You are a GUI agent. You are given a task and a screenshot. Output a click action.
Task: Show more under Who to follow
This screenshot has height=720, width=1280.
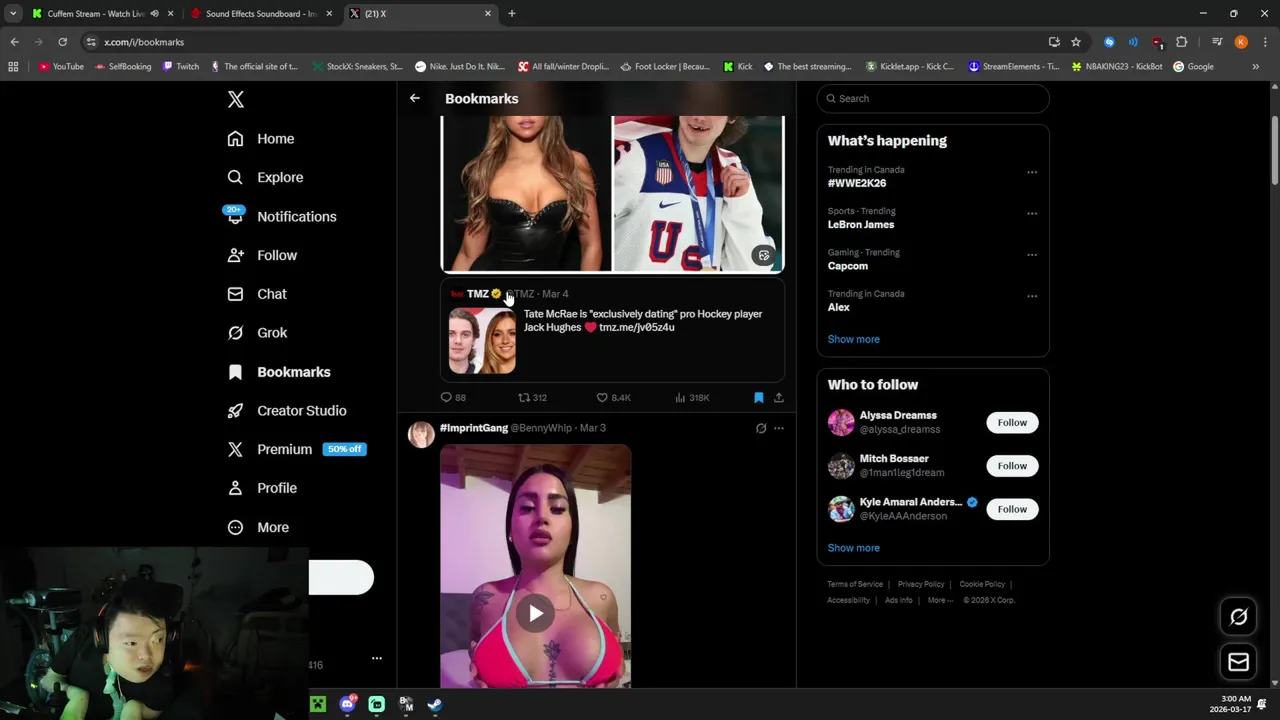click(x=854, y=548)
